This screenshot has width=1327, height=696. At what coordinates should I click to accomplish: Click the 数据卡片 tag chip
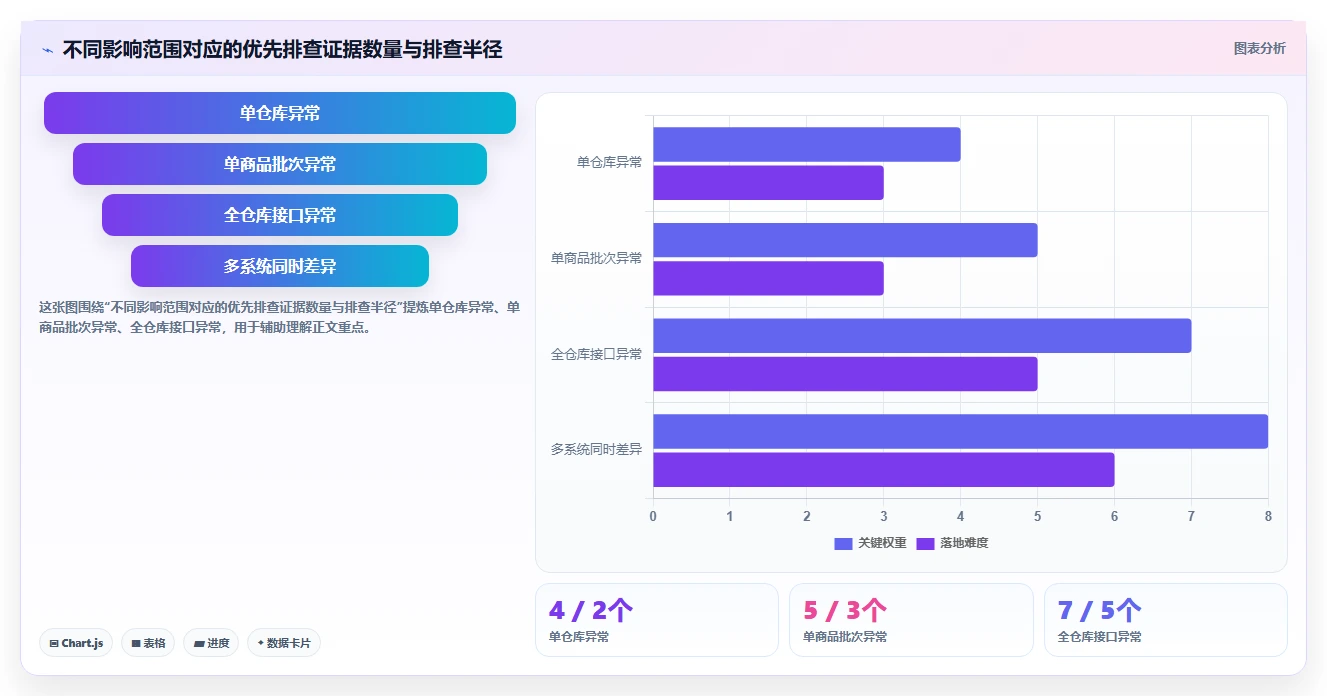(x=284, y=643)
